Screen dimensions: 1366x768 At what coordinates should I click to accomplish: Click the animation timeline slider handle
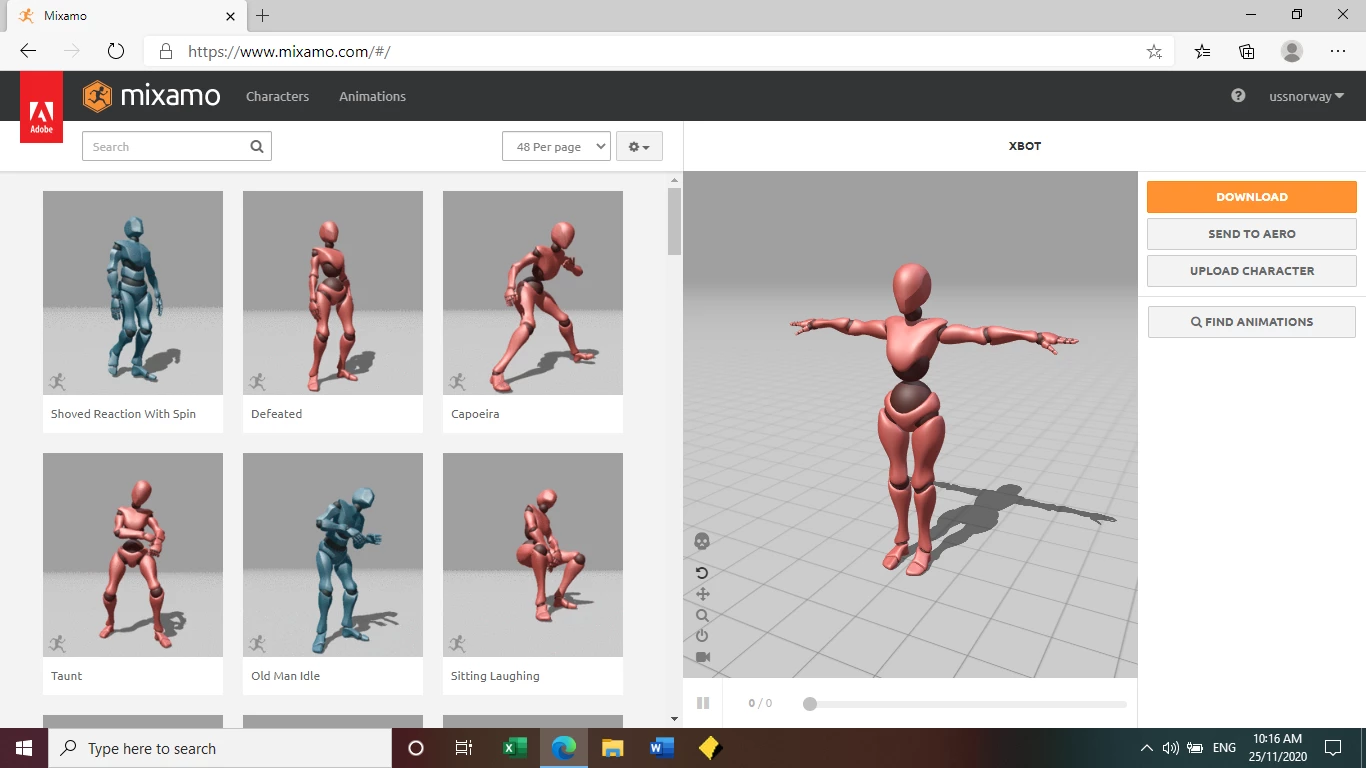click(810, 704)
